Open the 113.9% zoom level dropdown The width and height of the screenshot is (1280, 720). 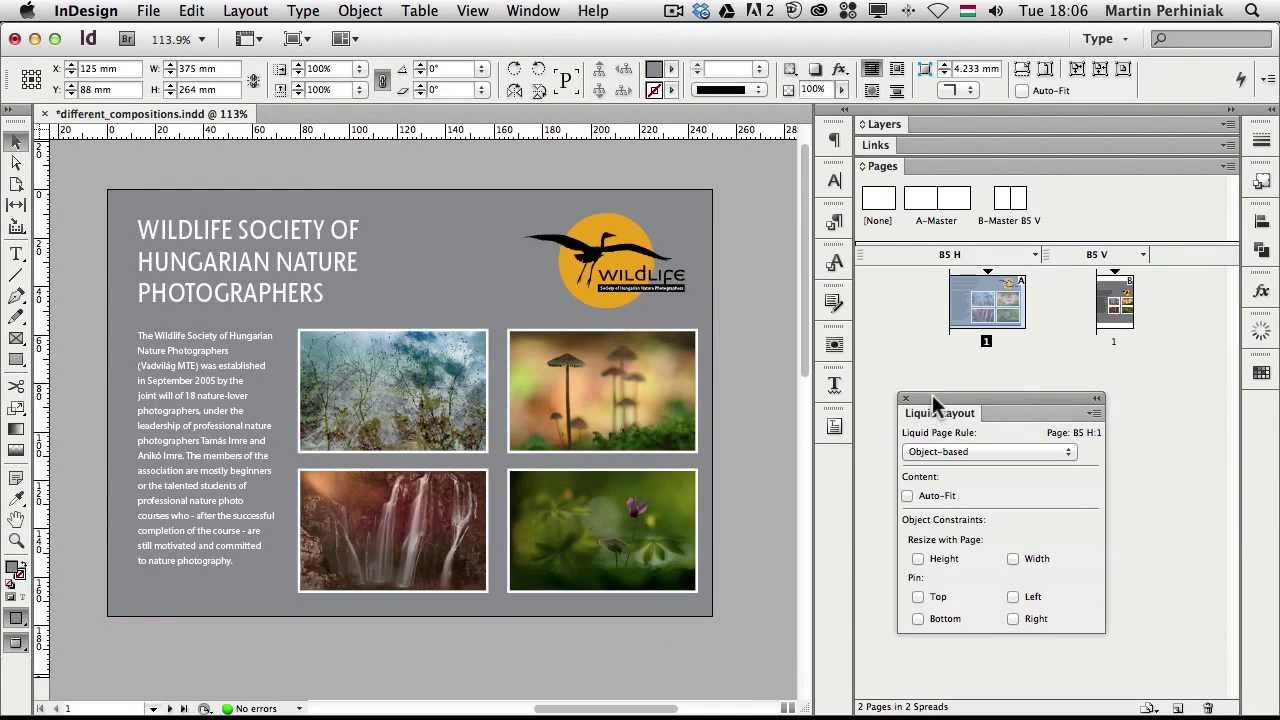click(201, 39)
